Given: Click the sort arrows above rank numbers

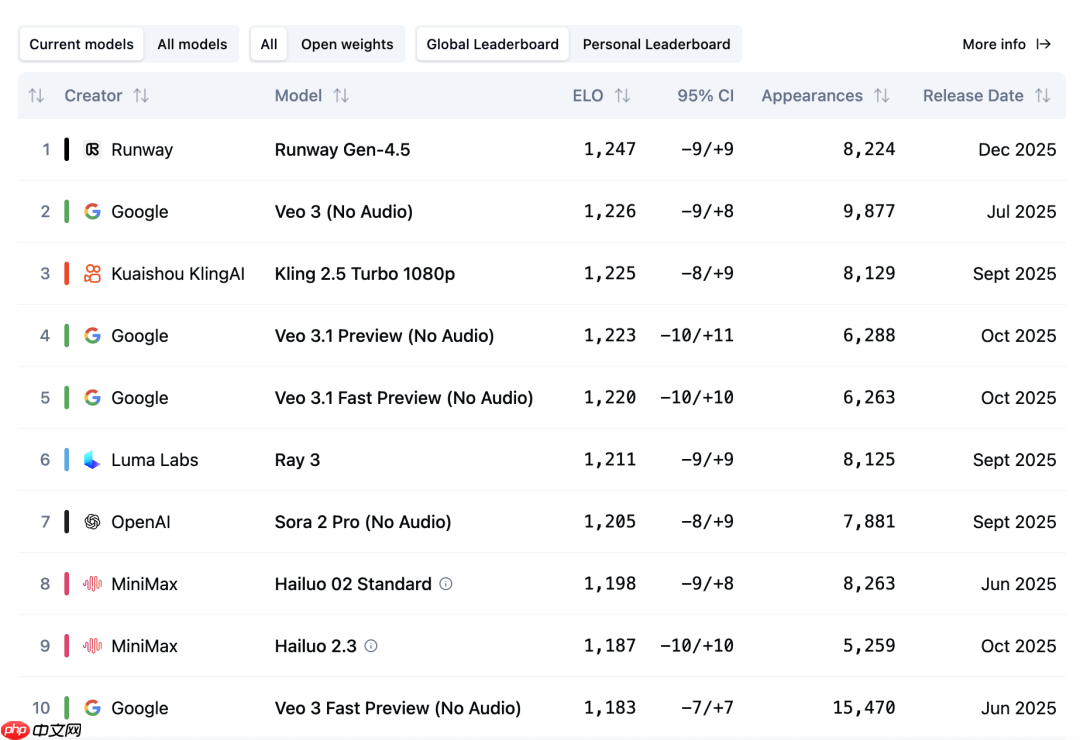Looking at the screenshot, I should point(36,96).
